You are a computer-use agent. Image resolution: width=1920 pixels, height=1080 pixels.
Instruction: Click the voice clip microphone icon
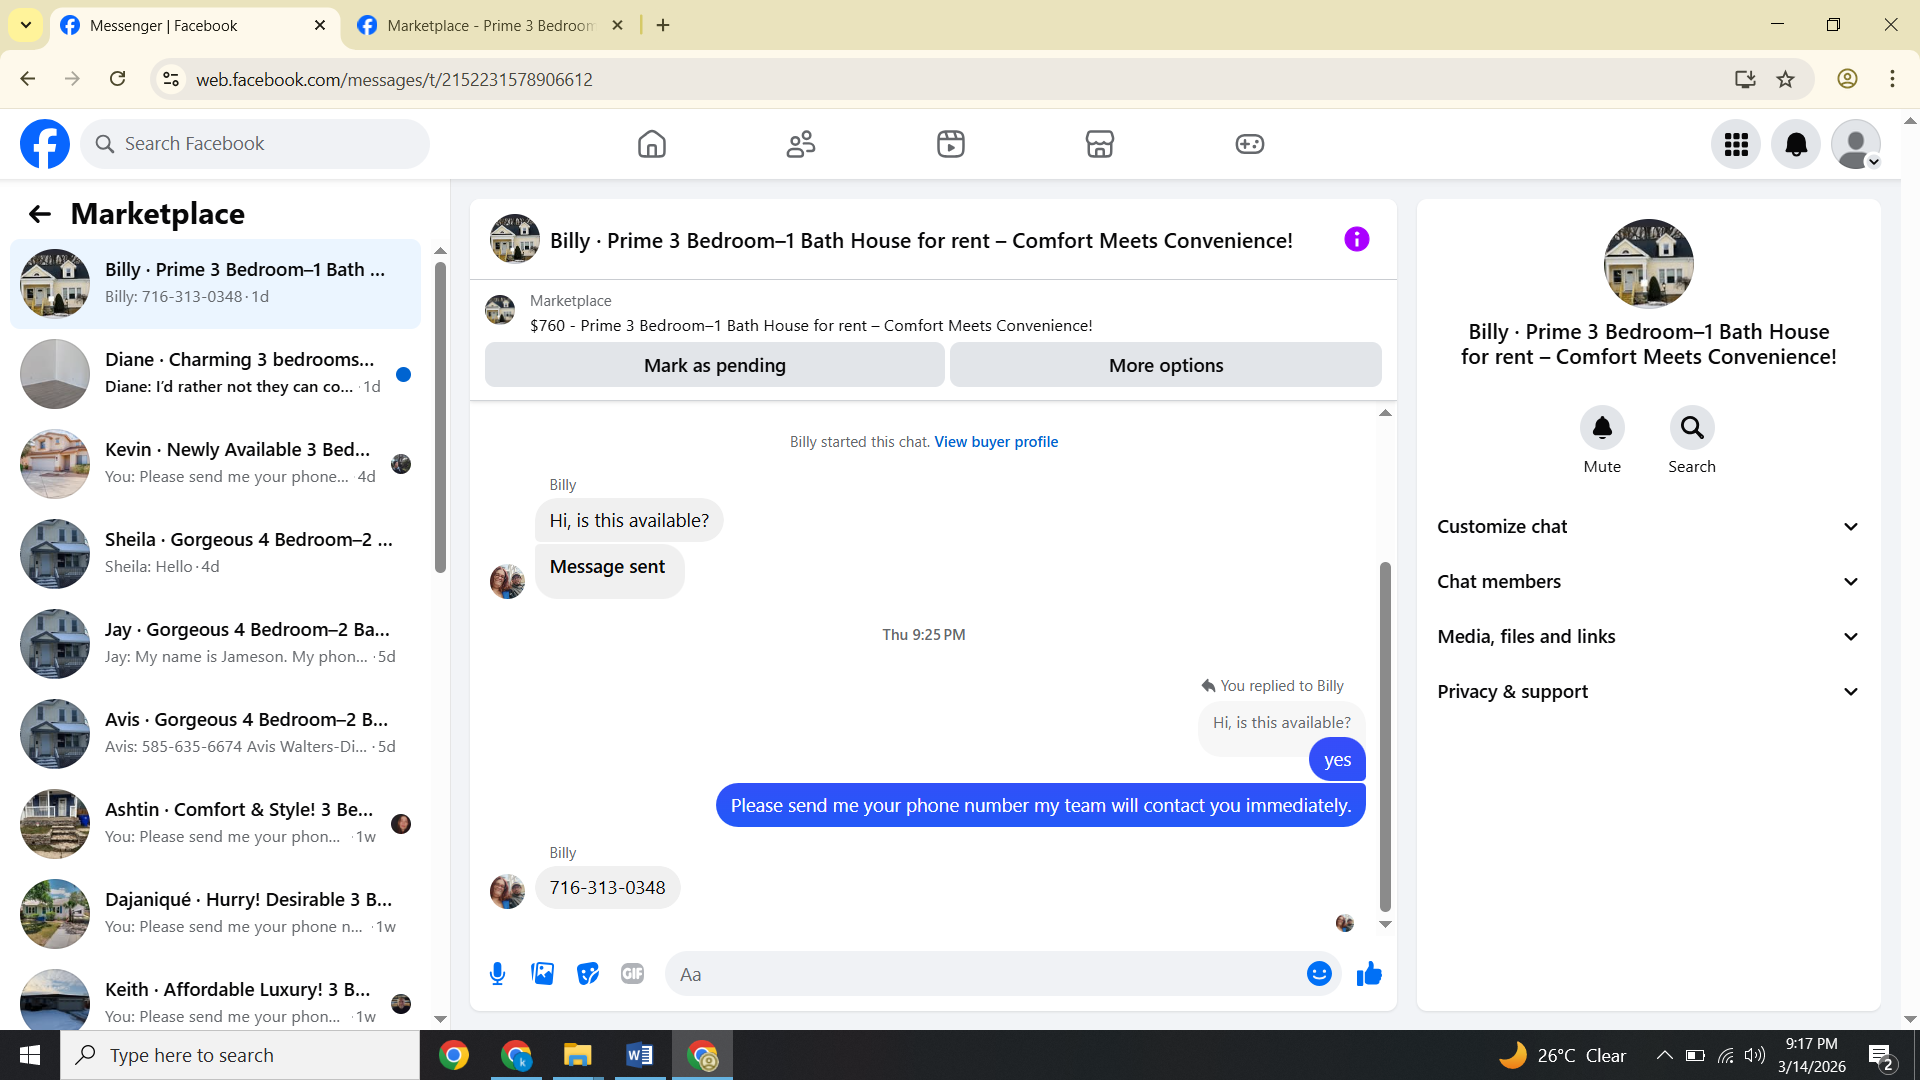(x=497, y=974)
